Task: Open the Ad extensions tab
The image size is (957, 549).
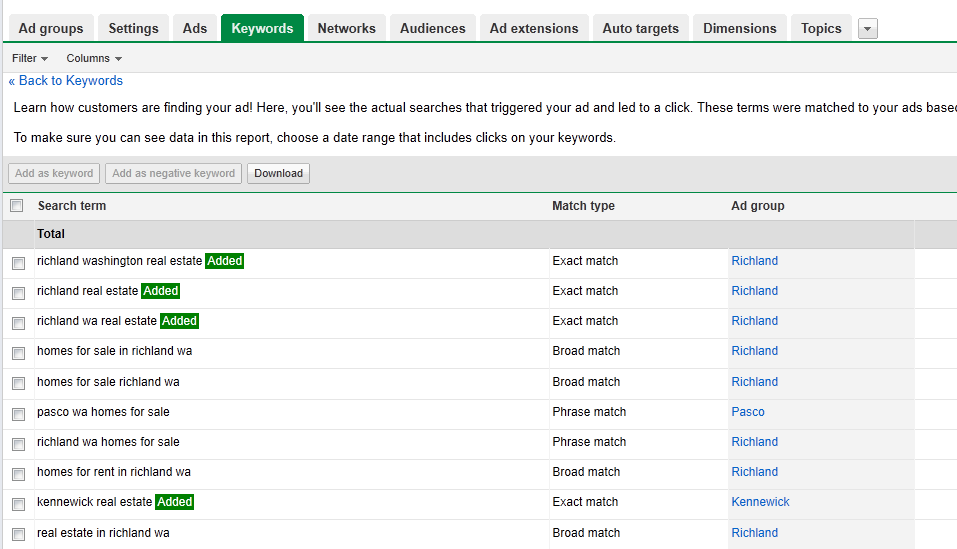Action: [x=534, y=28]
